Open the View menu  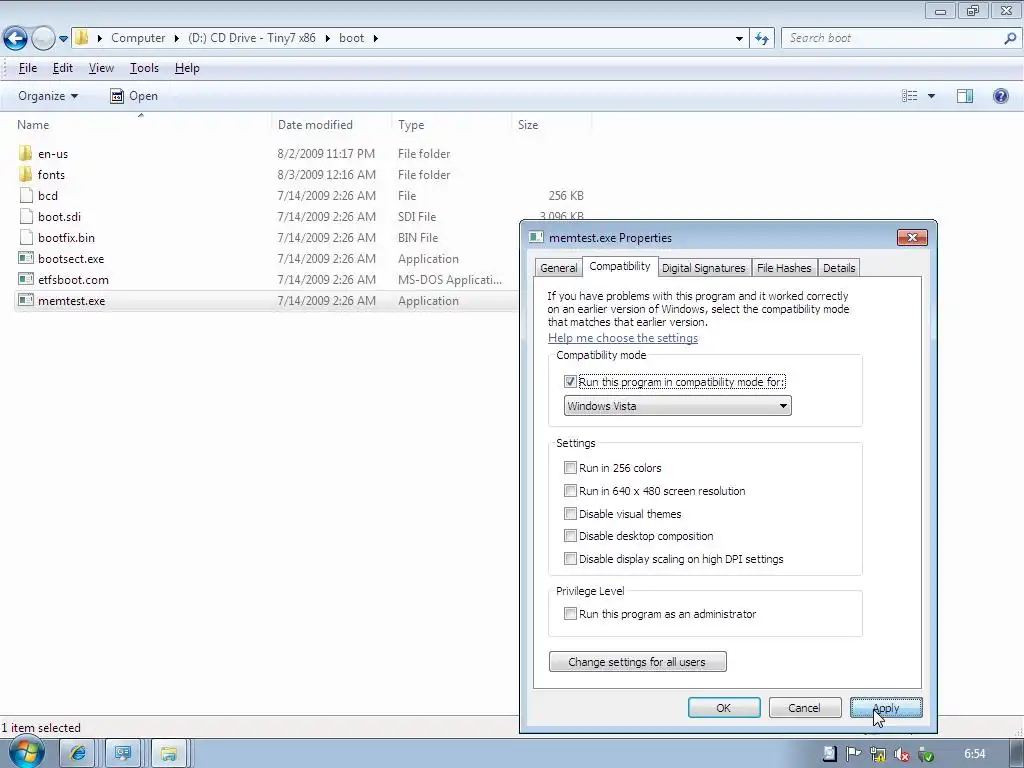[101, 68]
